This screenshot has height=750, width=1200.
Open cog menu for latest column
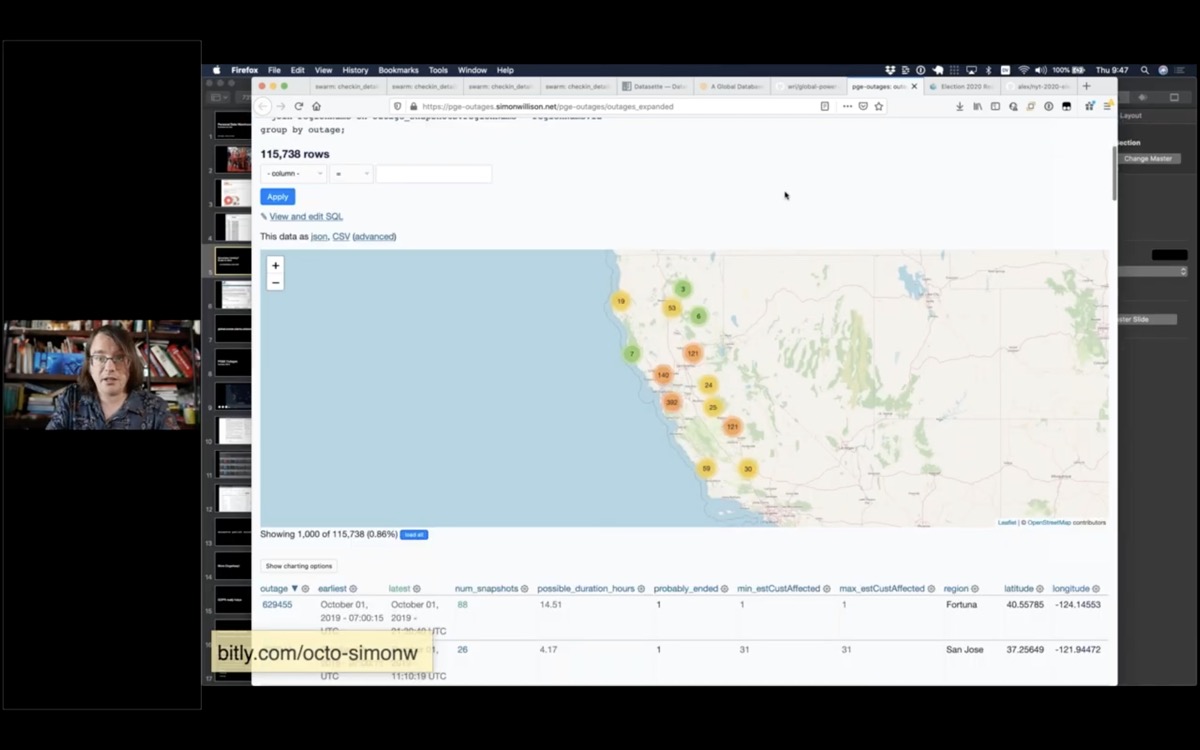417,589
